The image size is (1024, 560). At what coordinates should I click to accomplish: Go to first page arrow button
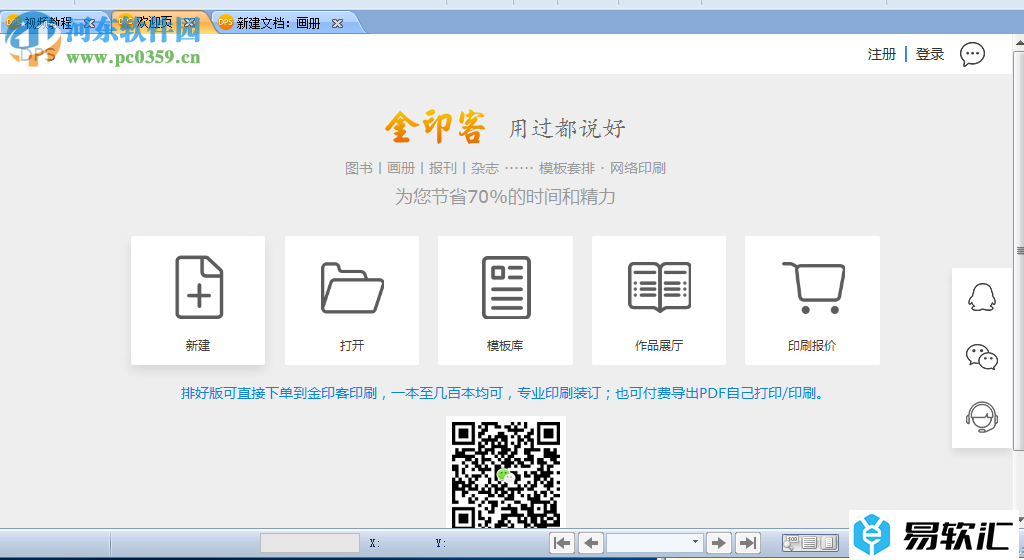(x=562, y=543)
